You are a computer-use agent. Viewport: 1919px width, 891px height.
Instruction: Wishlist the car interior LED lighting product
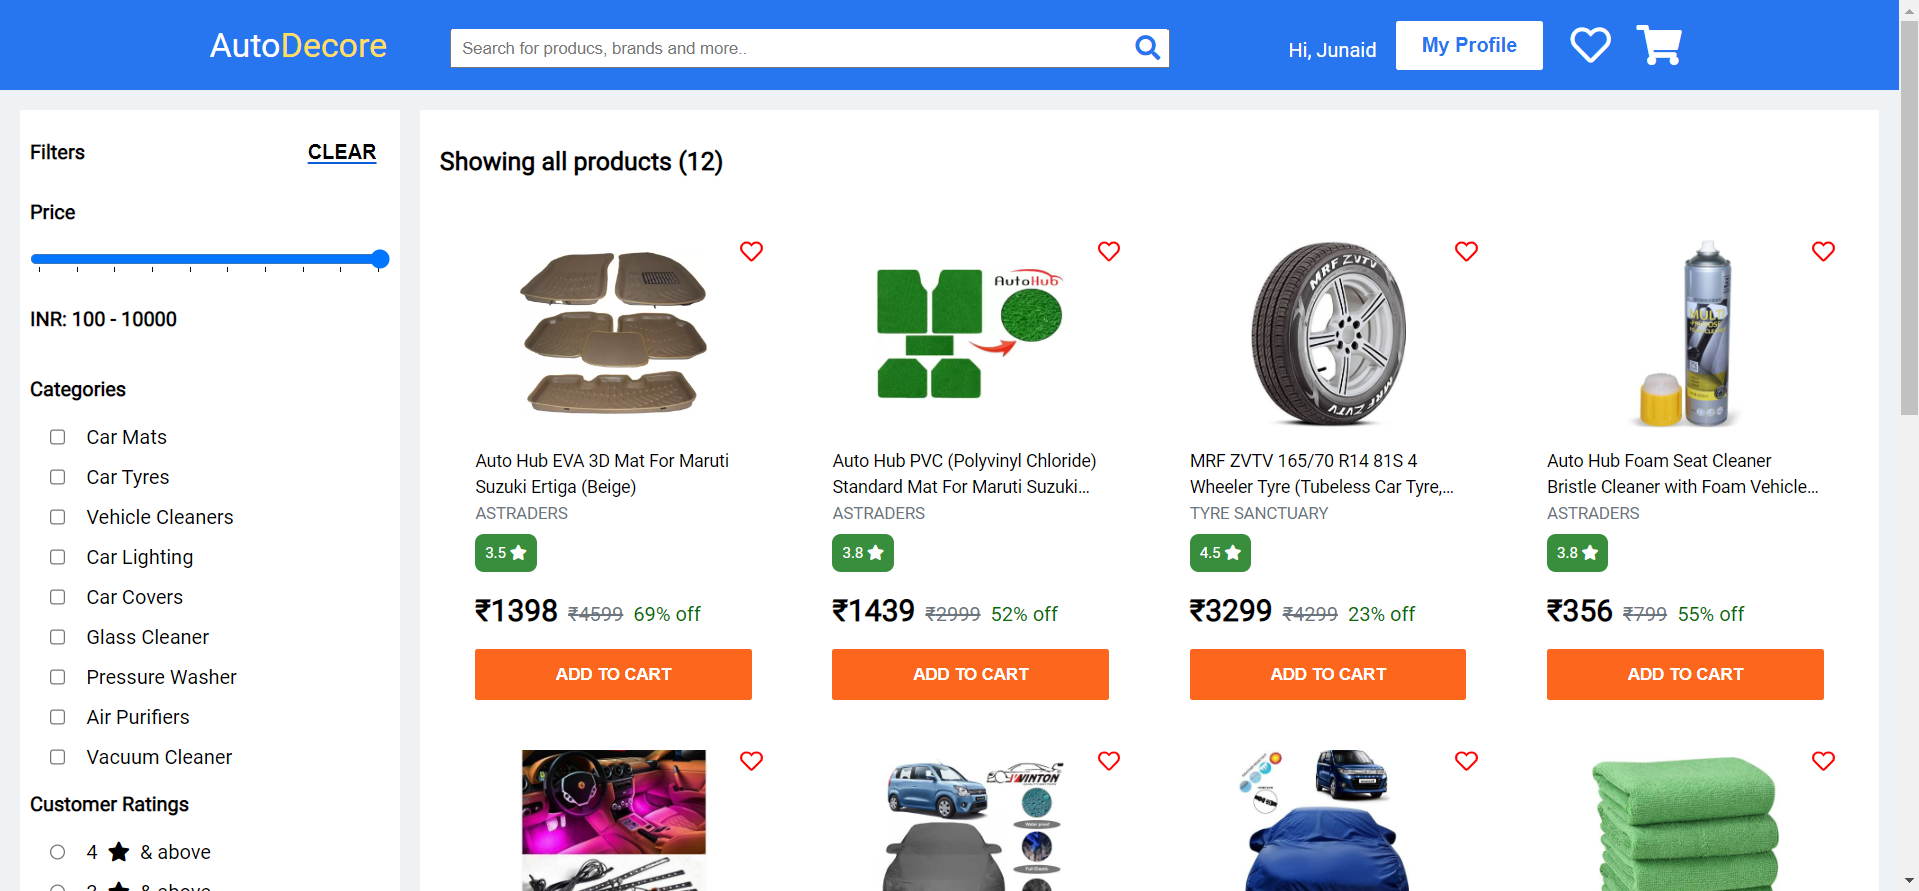click(751, 761)
